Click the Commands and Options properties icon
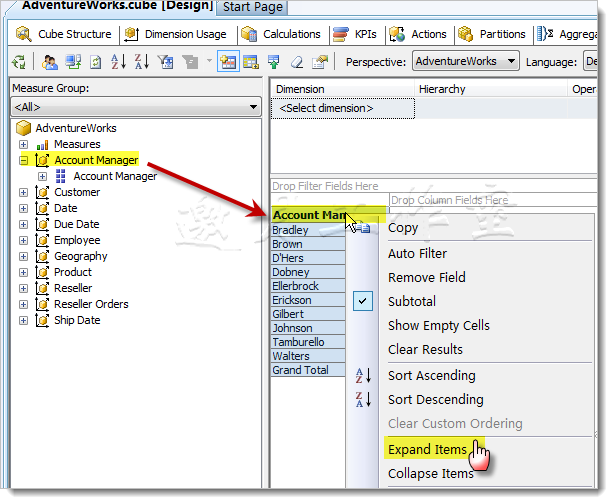Viewport: 613px width, 504px height. point(320,62)
